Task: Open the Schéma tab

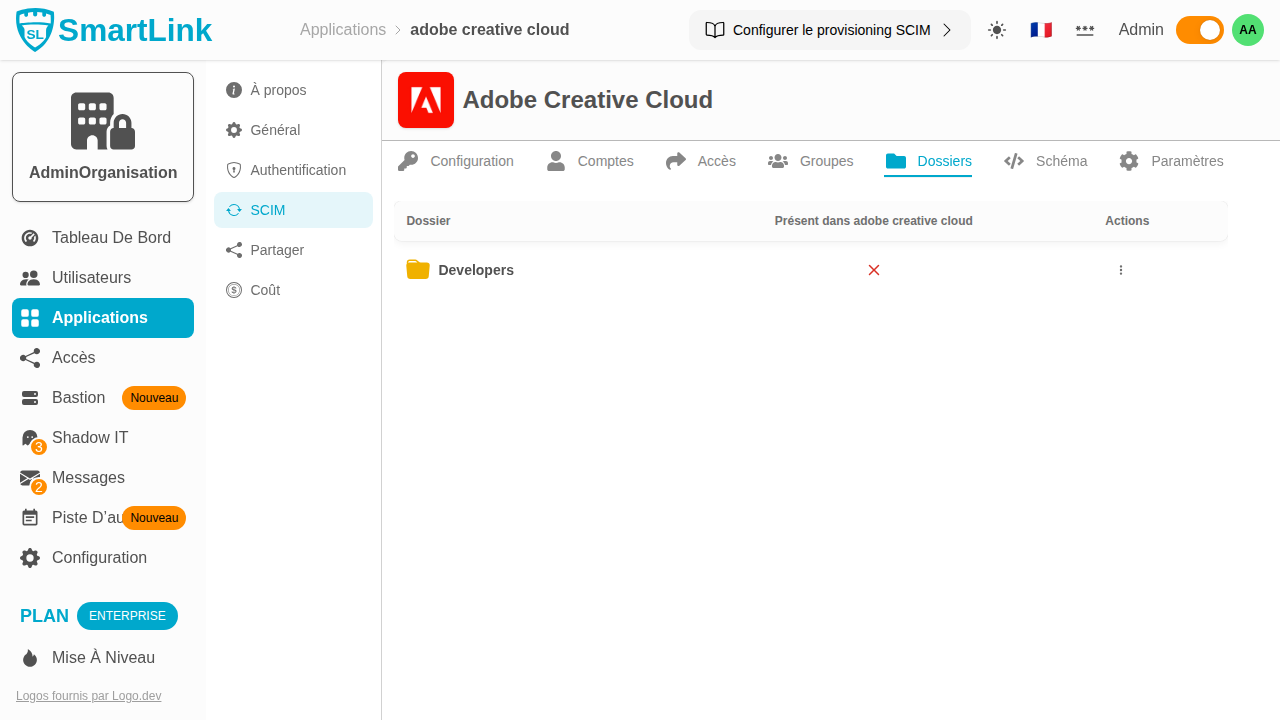Action: pos(1045,161)
